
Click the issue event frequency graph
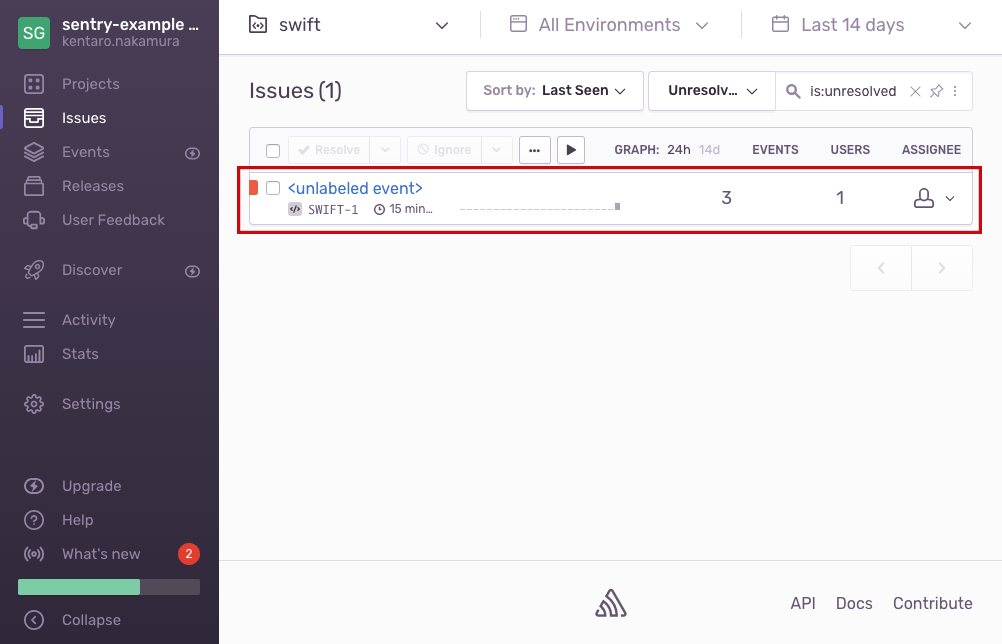coord(540,206)
